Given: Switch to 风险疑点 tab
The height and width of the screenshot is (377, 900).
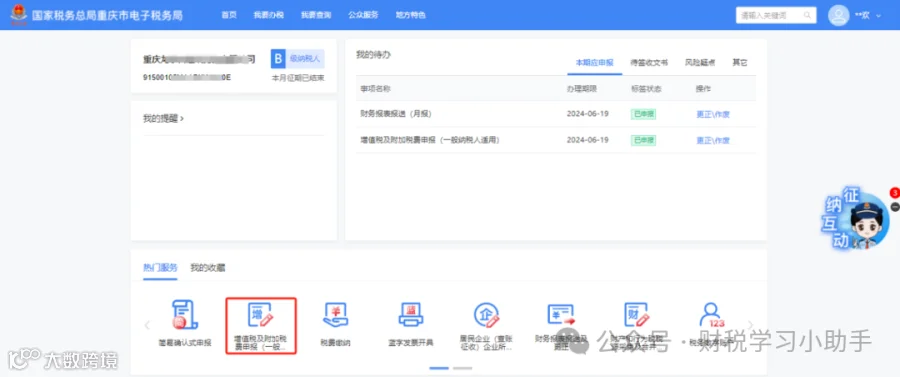Looking at the screenshot, I should click(x=700, y=63).
